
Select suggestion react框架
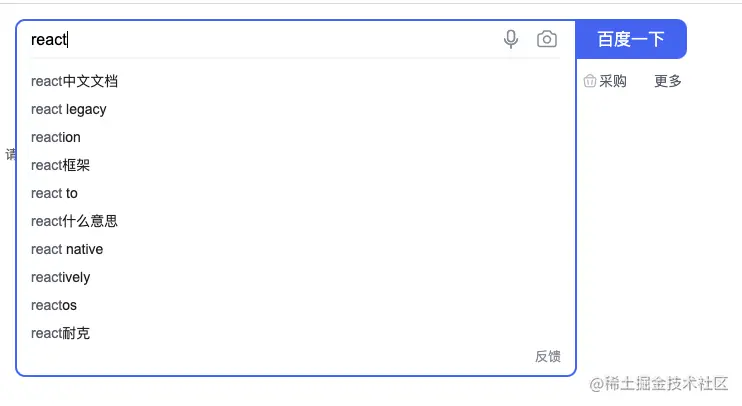61,165
